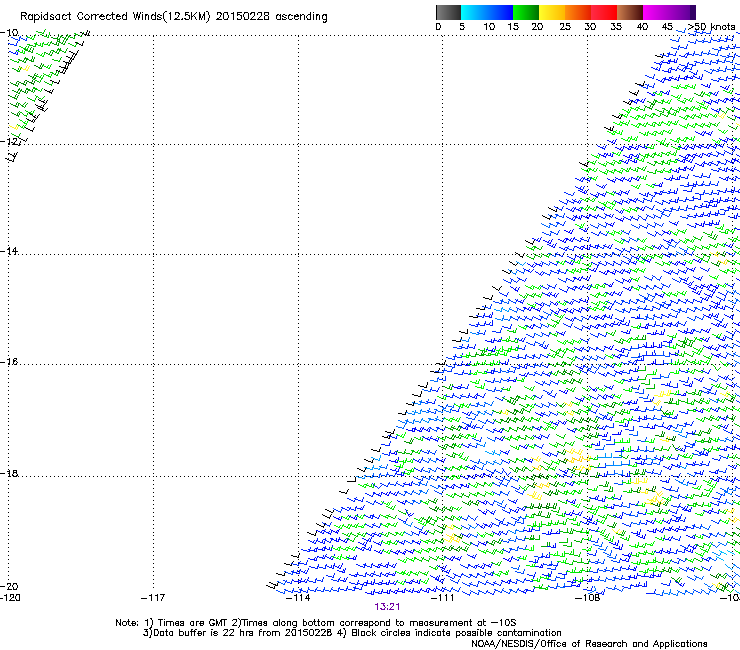The image size is (740, 650).
Task: Click the '-120' longitude axis label
Action: pyautogui.click(x=10, y=598)
